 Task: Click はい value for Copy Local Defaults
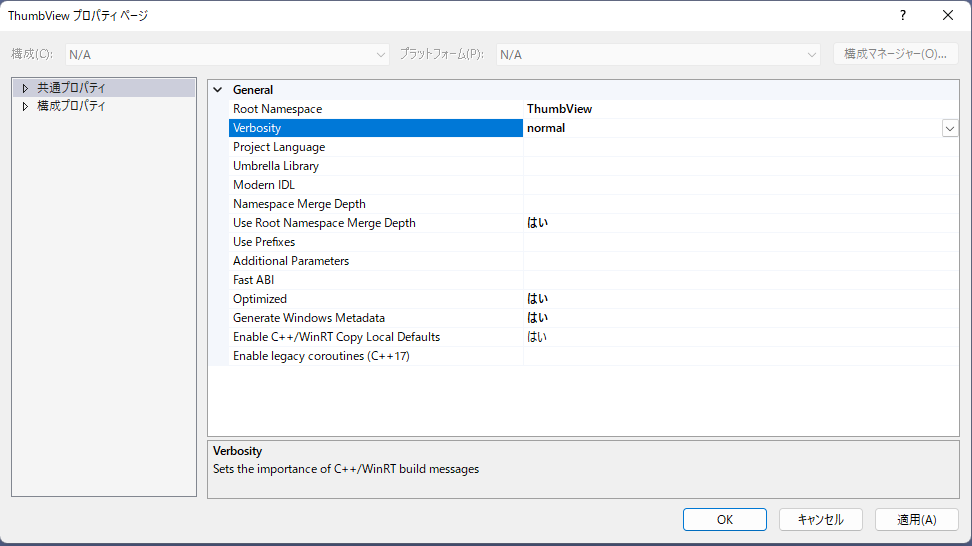(537, 337)
